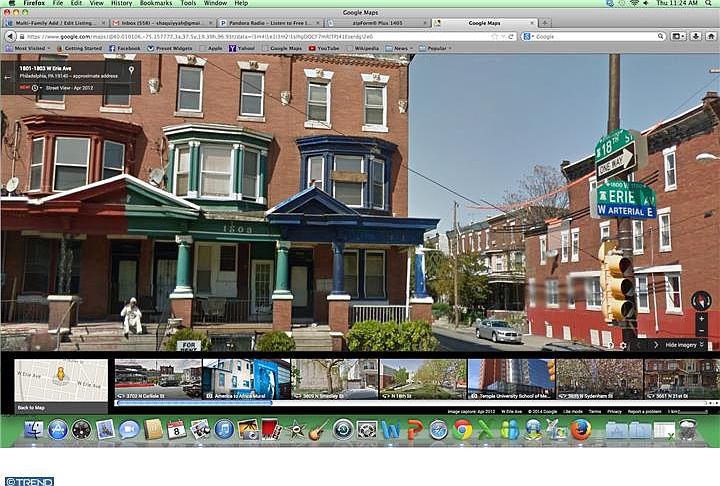Screen dimensions: 720x486
Task: Click the back arrow in address card
Action: click(x=7, y=78)
